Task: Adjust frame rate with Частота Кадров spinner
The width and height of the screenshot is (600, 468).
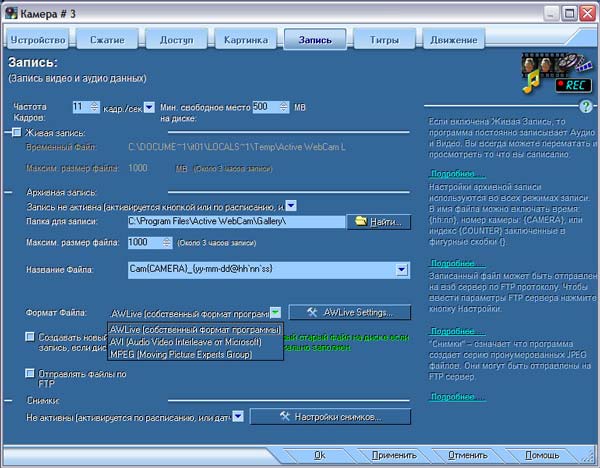Action: coord(95,107)
